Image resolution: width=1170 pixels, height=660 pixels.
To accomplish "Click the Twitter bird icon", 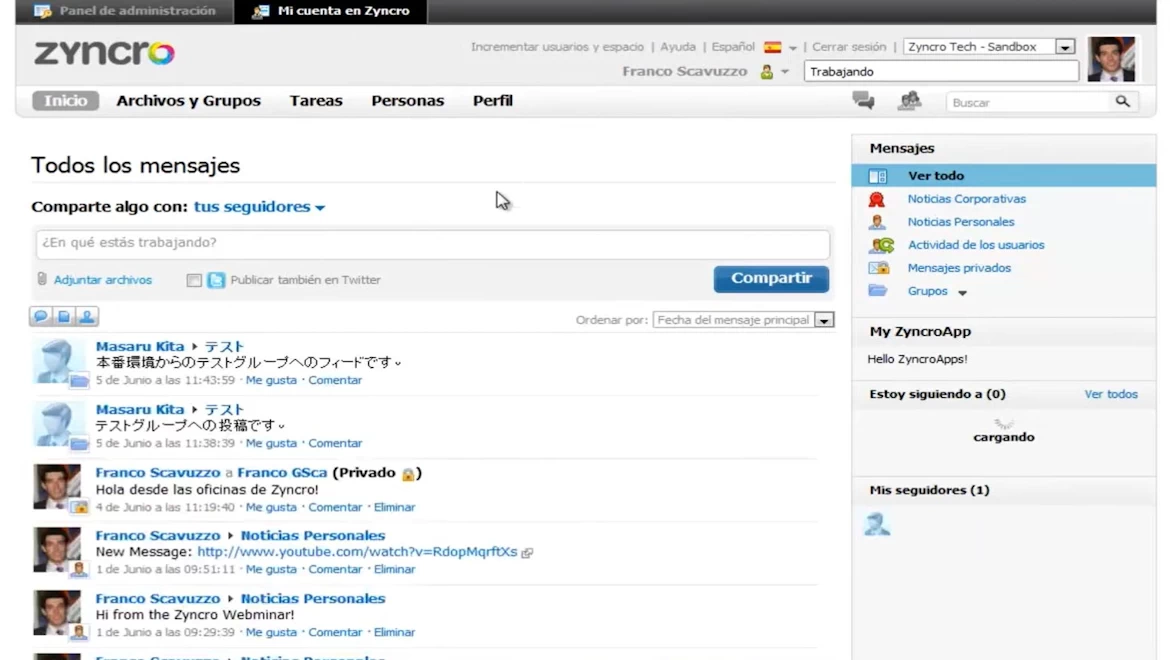I will 216,280.
